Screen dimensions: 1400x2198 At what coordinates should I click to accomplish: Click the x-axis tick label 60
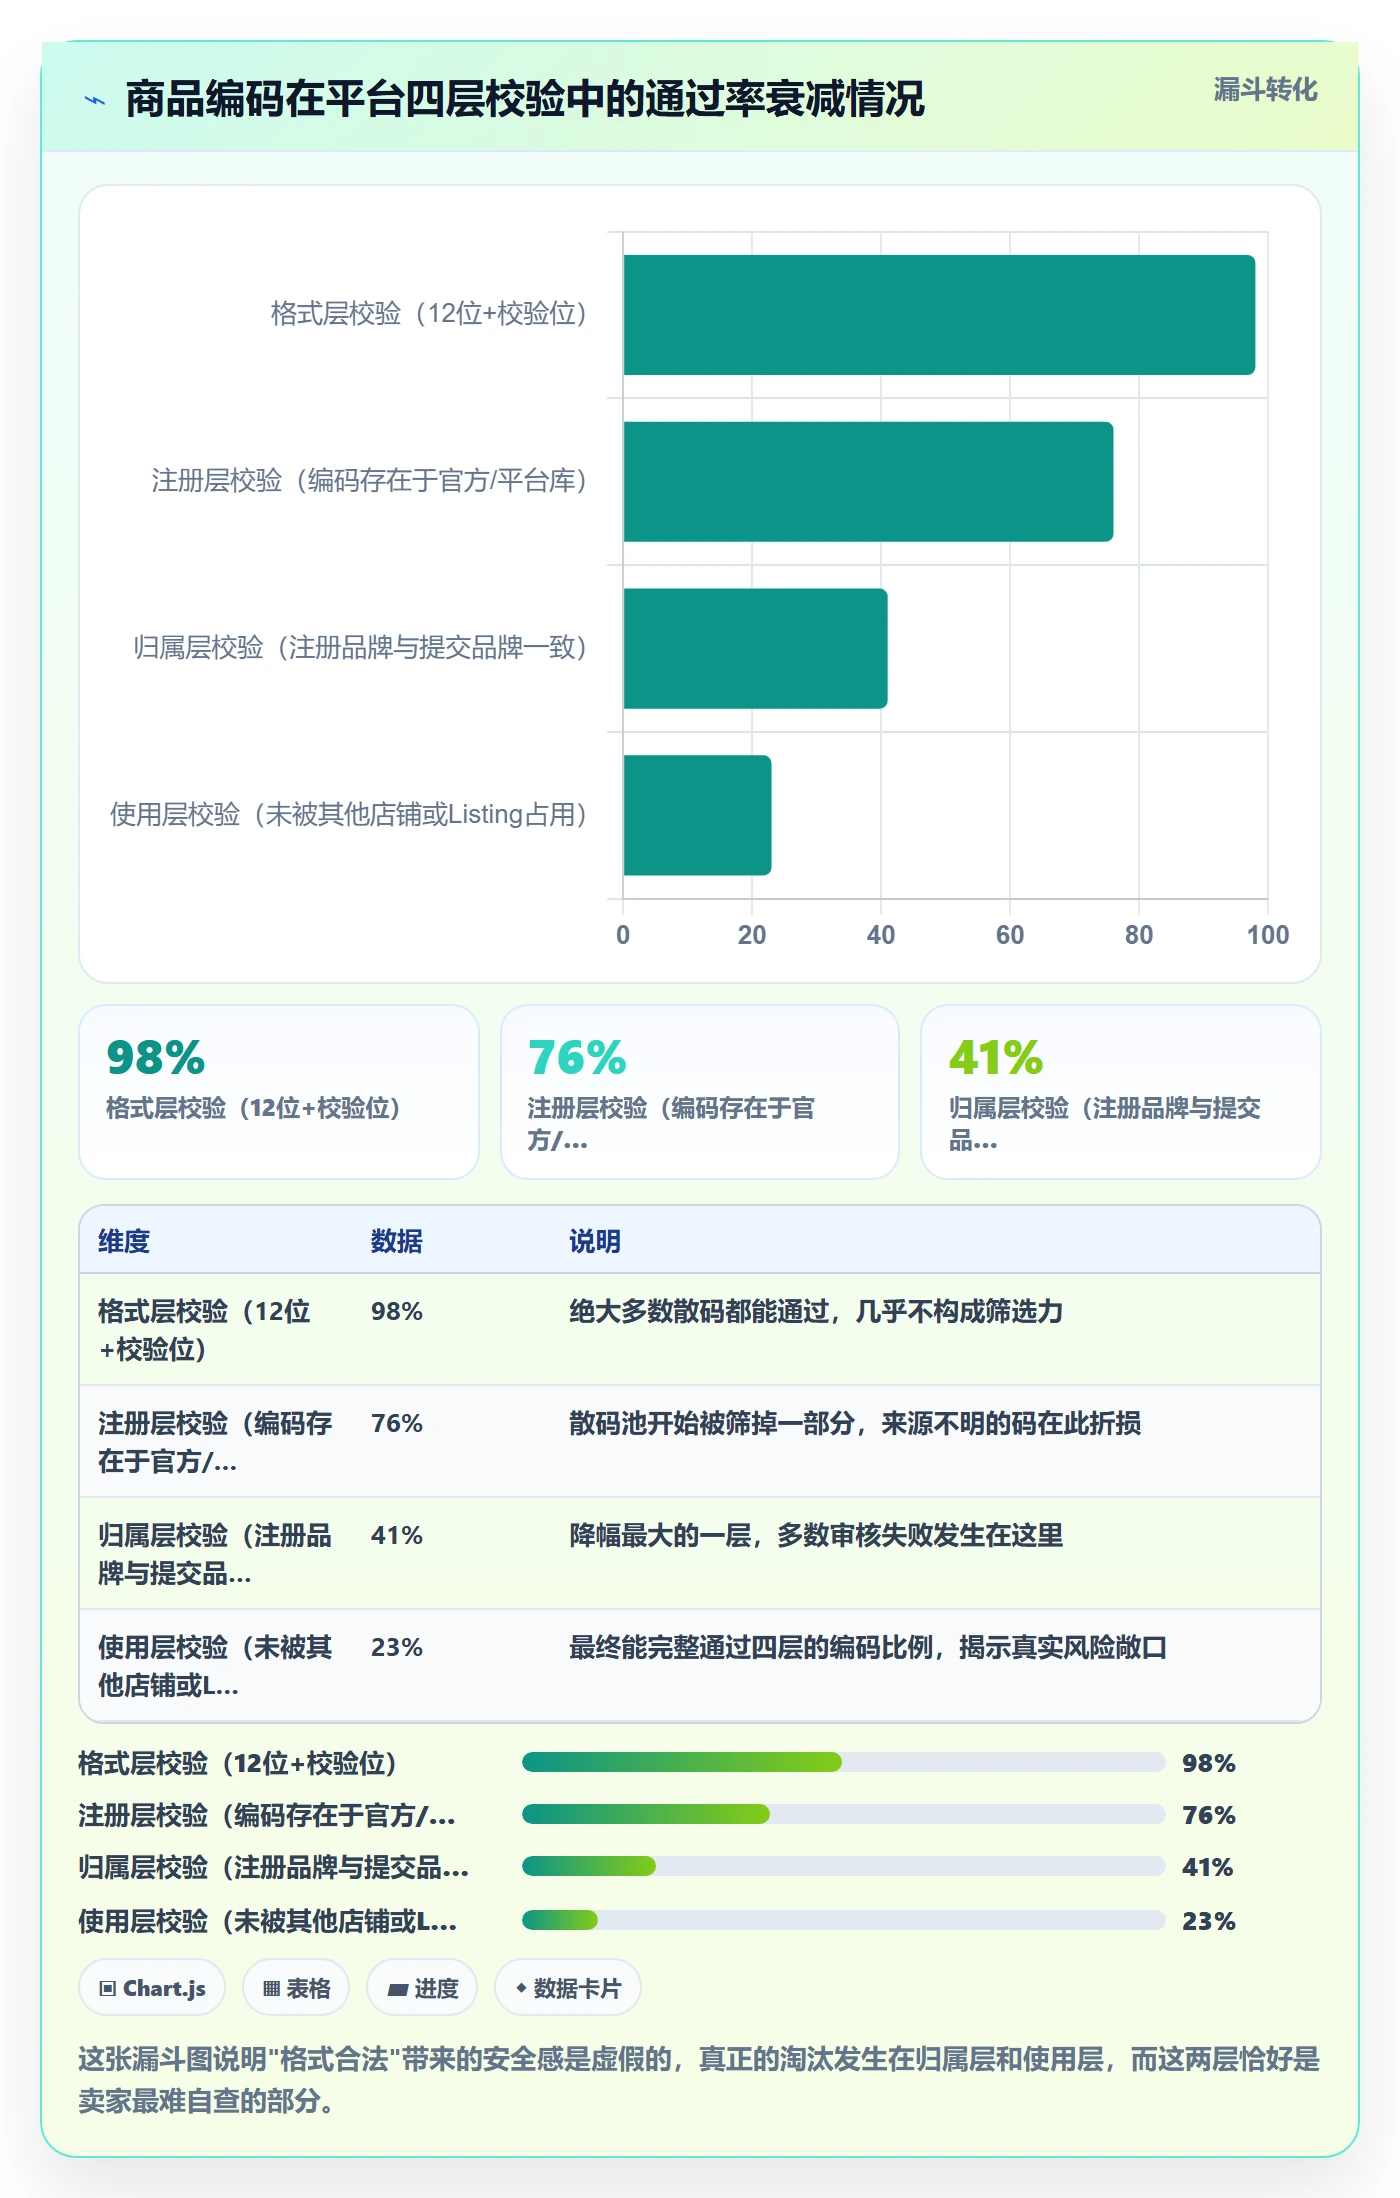[x=1010, y=935]
